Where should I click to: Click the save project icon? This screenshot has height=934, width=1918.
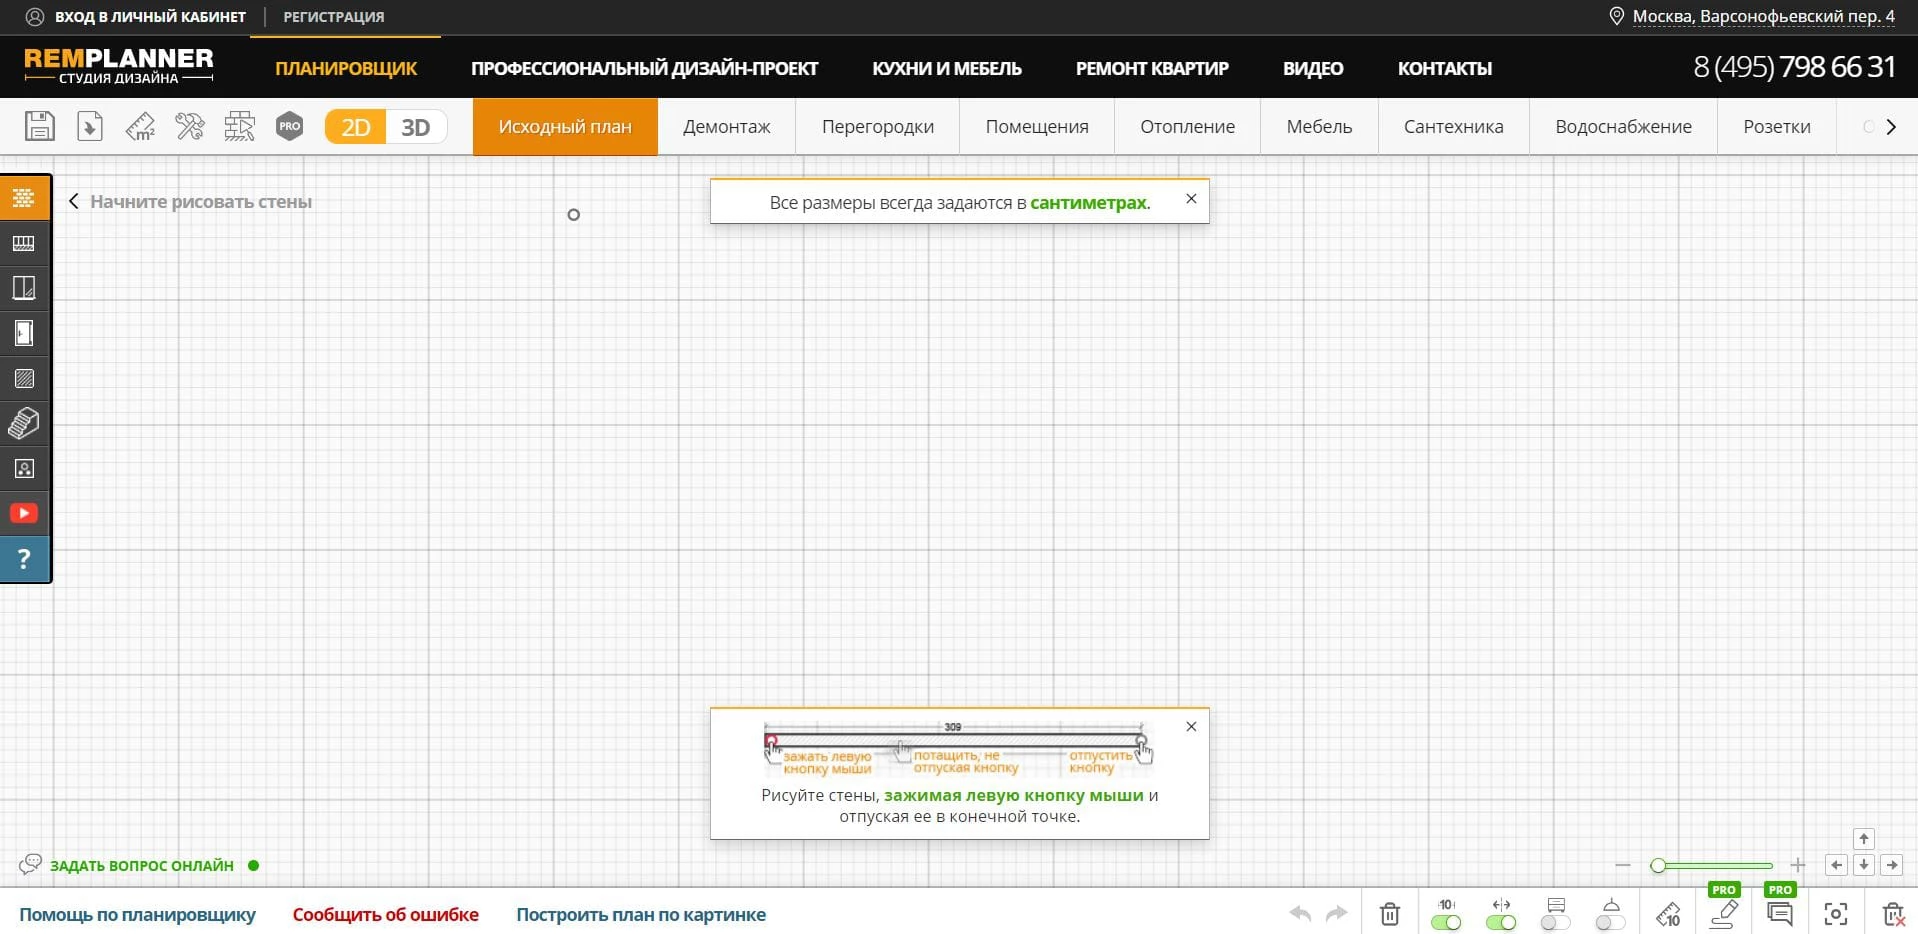click(x=40, y=126)
